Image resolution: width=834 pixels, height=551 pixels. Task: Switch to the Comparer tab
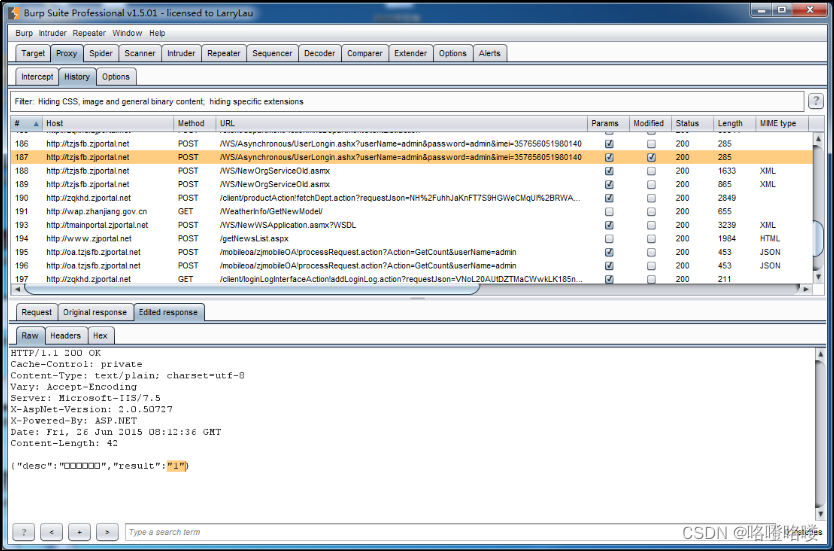point(364,53)
